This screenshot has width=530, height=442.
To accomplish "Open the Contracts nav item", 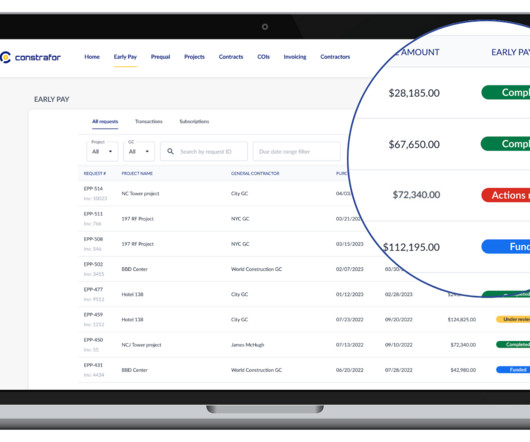I will pyautogui.click(x=231, y=57).
